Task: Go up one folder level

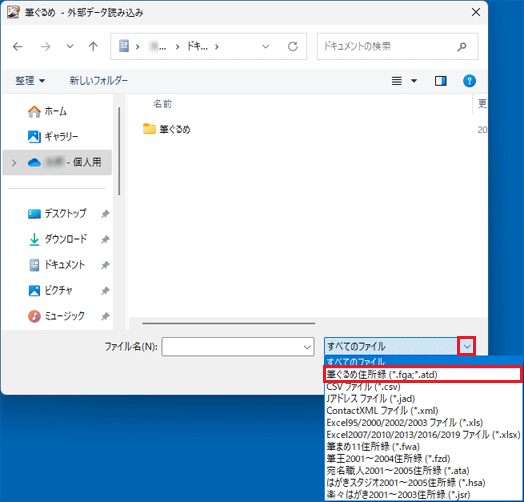Action: [93, 46]
